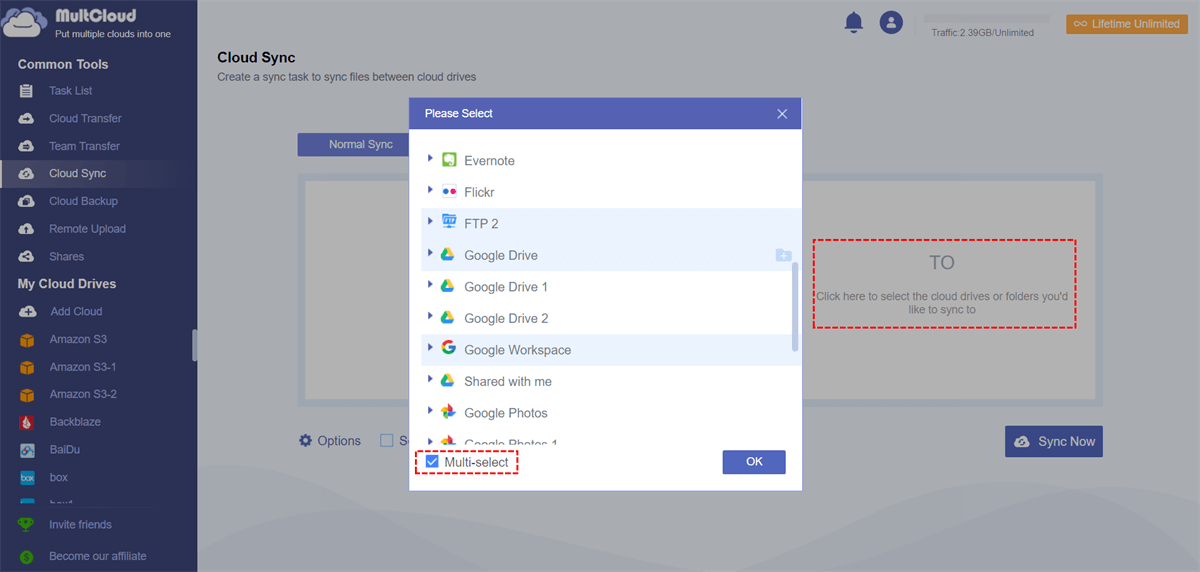Click the Google Photos pinwheel icon
The width and height of the screenshot is (1200, 572).
449,412
